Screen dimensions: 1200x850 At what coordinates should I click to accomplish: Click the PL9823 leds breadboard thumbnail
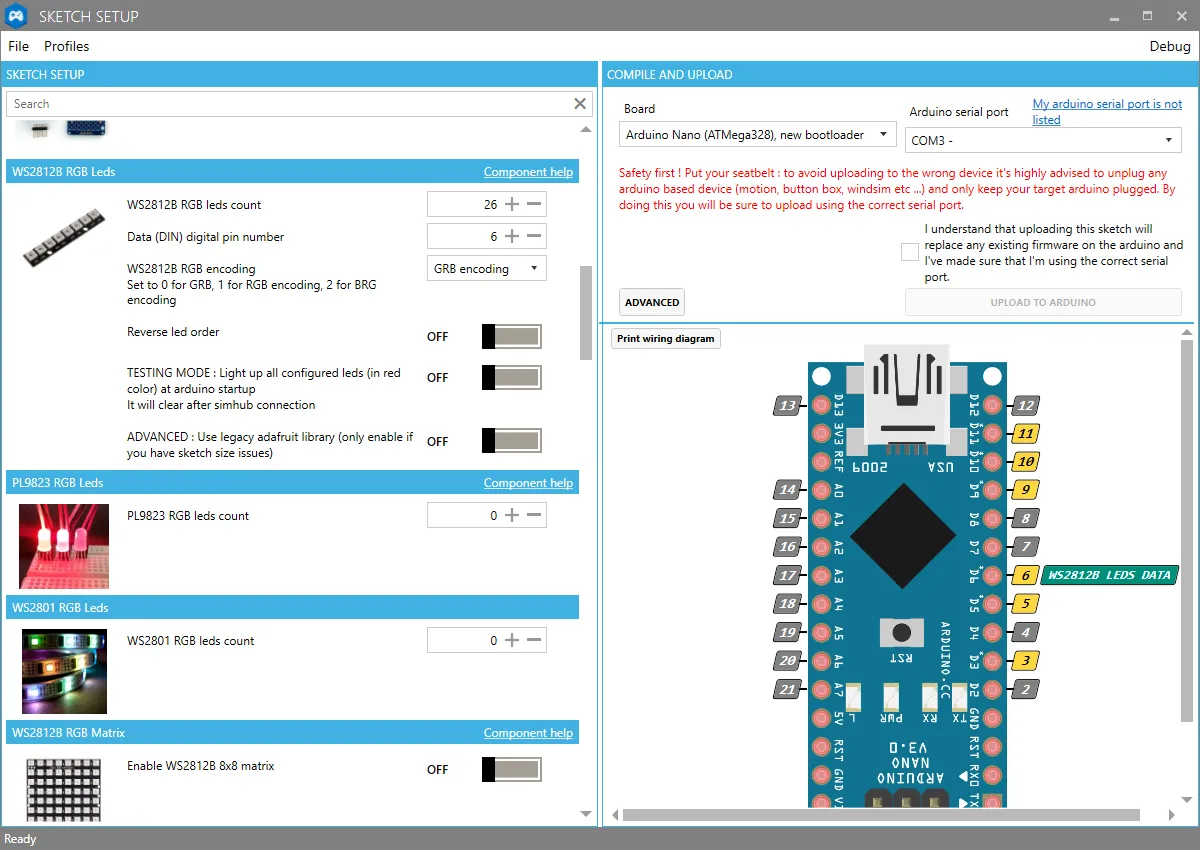coord(64,545)
